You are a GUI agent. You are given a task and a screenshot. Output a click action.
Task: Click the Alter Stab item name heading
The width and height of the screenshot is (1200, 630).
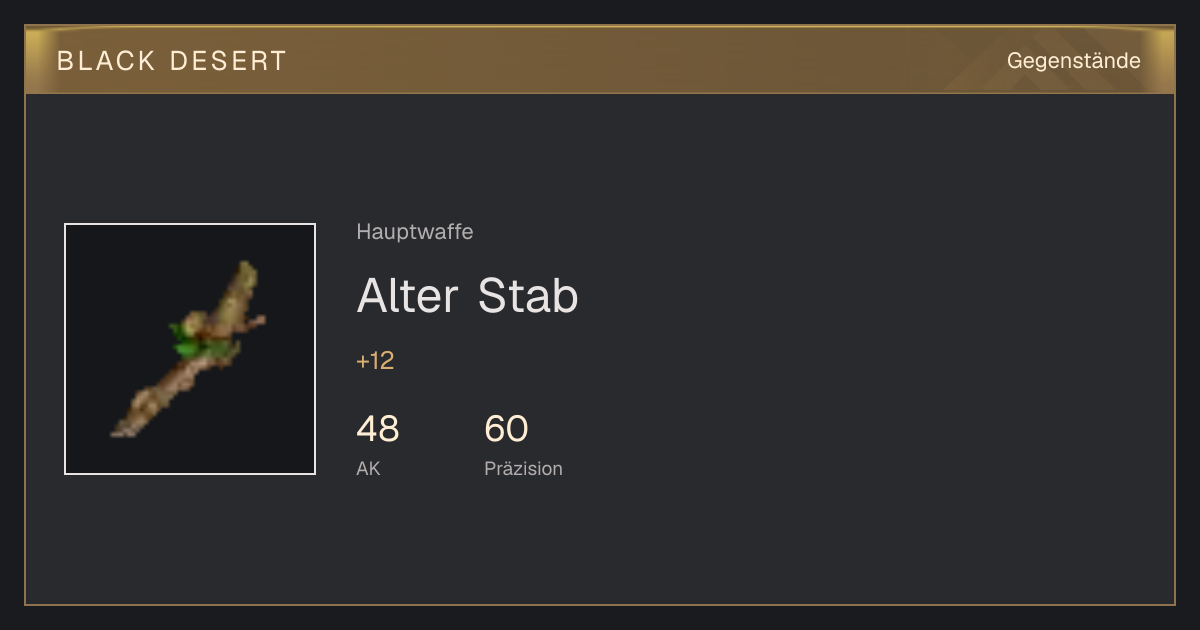467,296
